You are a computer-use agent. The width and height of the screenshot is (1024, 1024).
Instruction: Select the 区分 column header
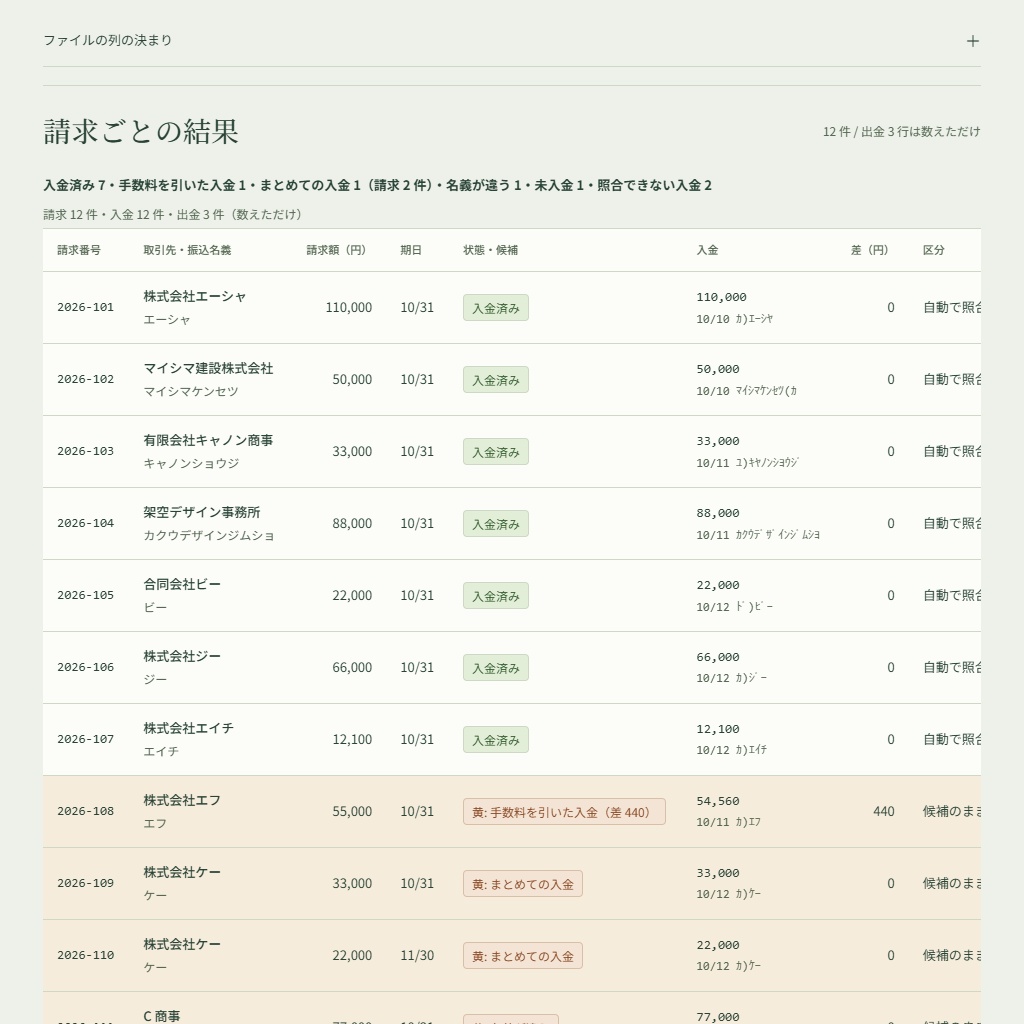934,250
